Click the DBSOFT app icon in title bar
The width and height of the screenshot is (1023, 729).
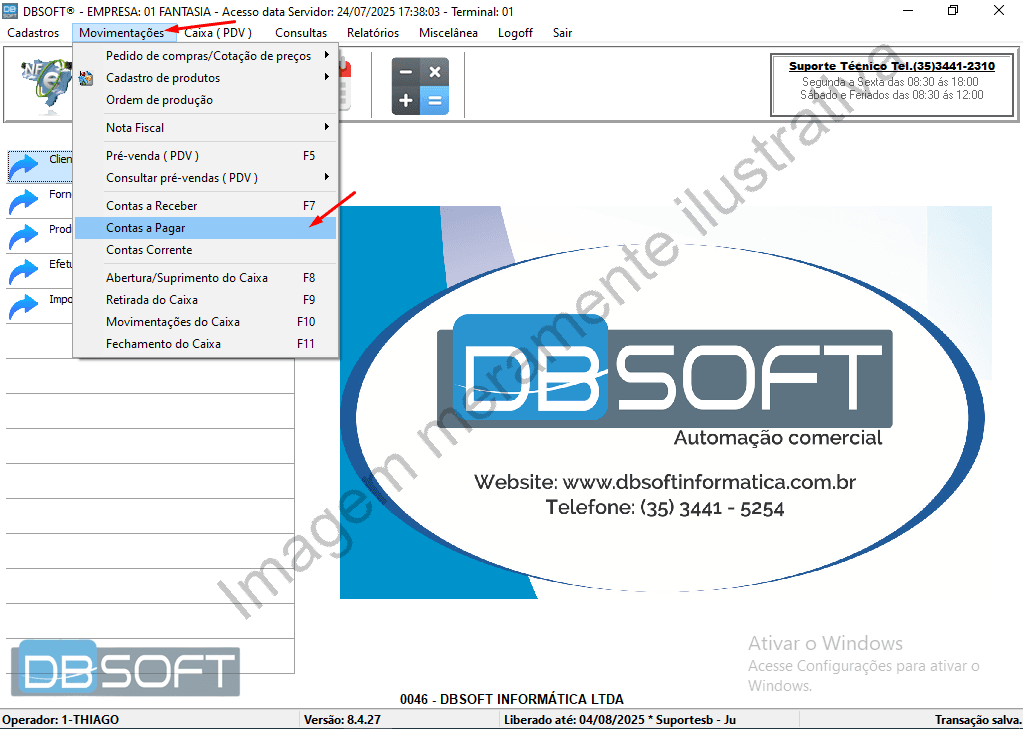tap(10, 10)
